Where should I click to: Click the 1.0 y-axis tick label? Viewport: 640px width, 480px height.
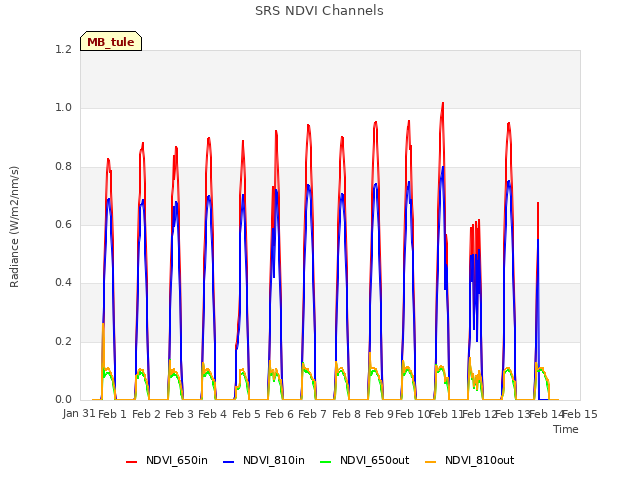(64, 108)
